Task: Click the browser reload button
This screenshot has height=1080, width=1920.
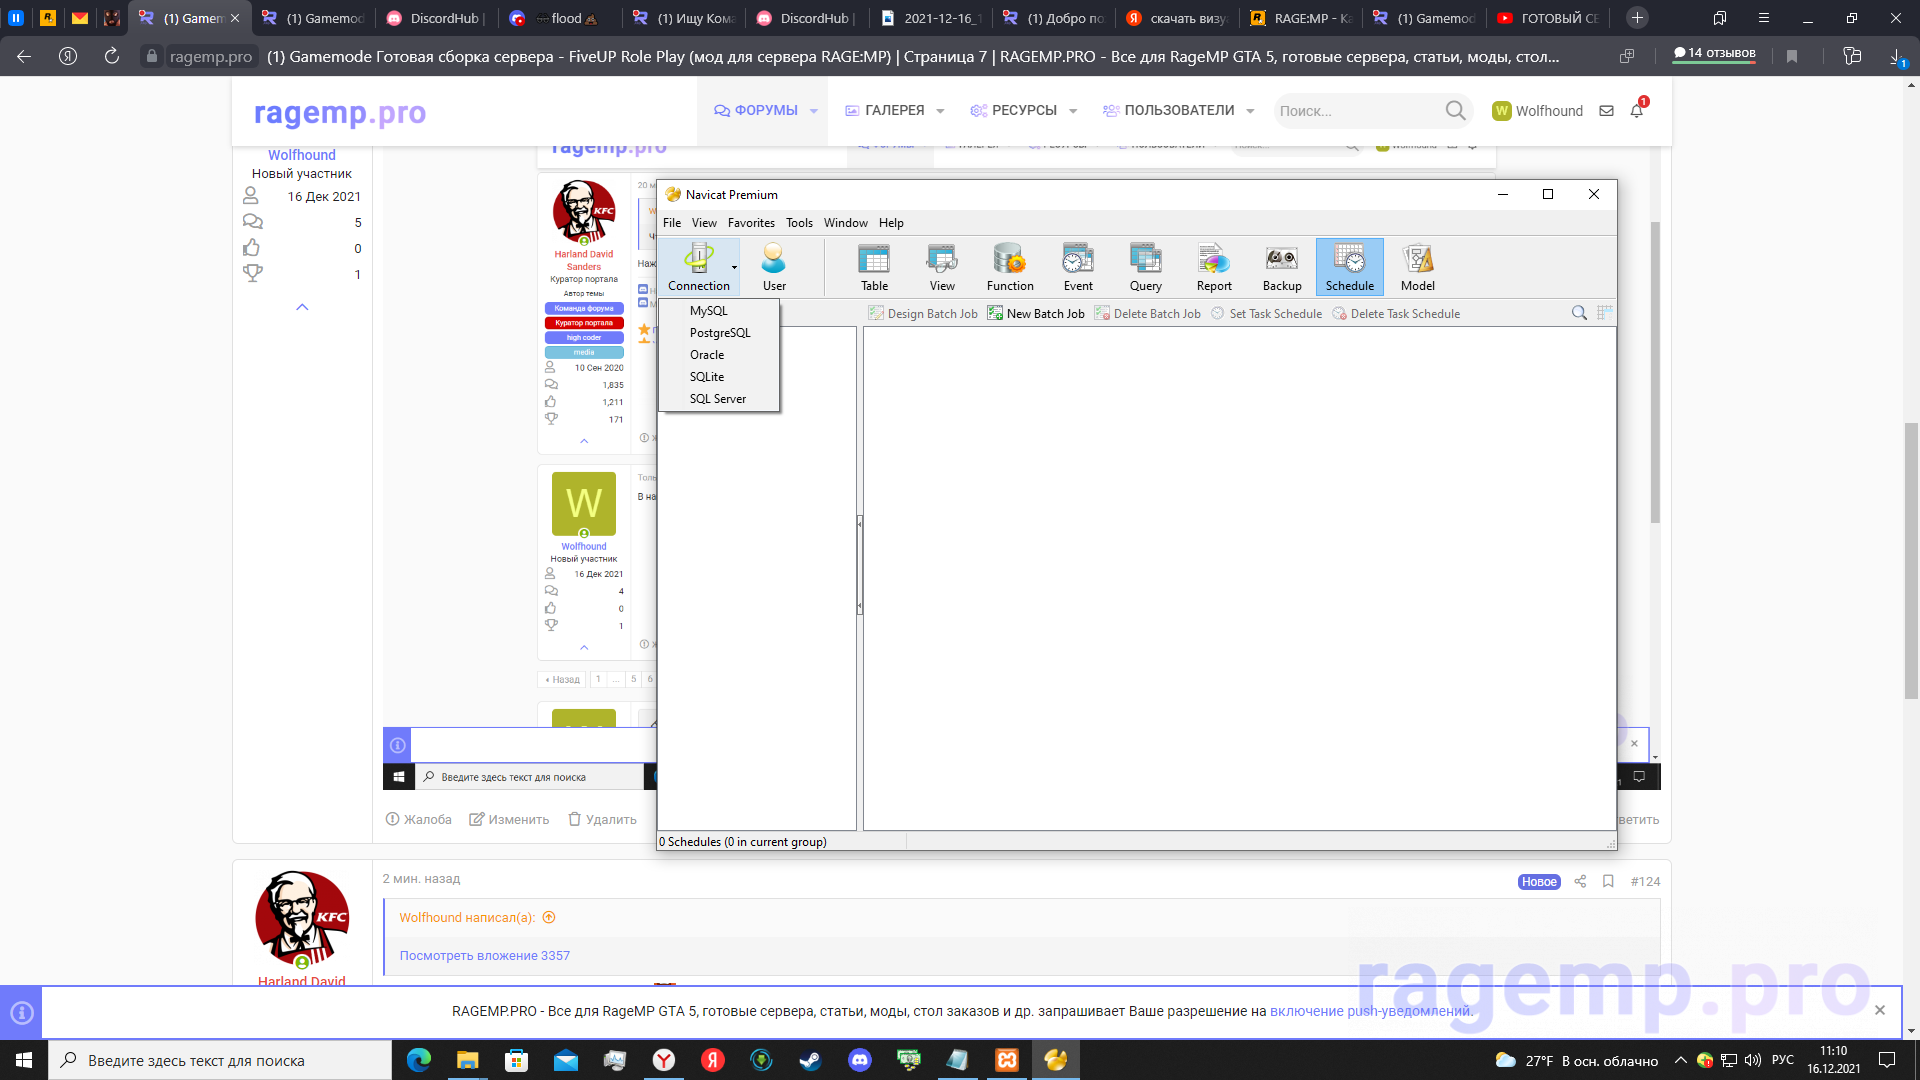Action: click(111, 56)
